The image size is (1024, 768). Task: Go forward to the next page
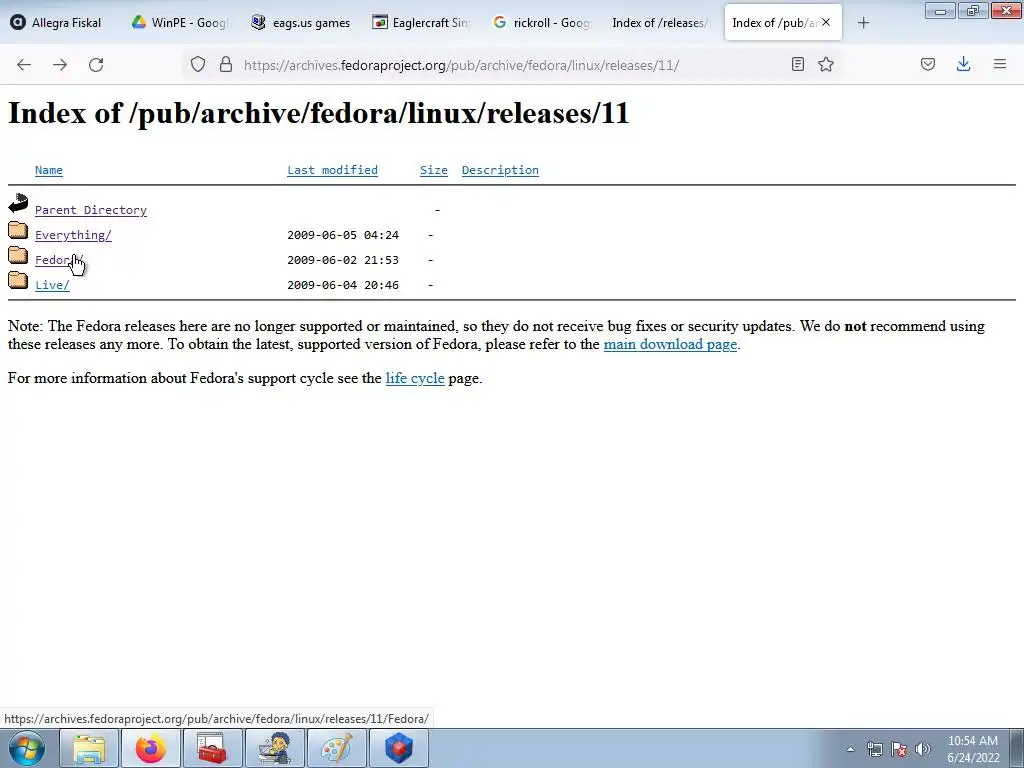click(60, 64)
